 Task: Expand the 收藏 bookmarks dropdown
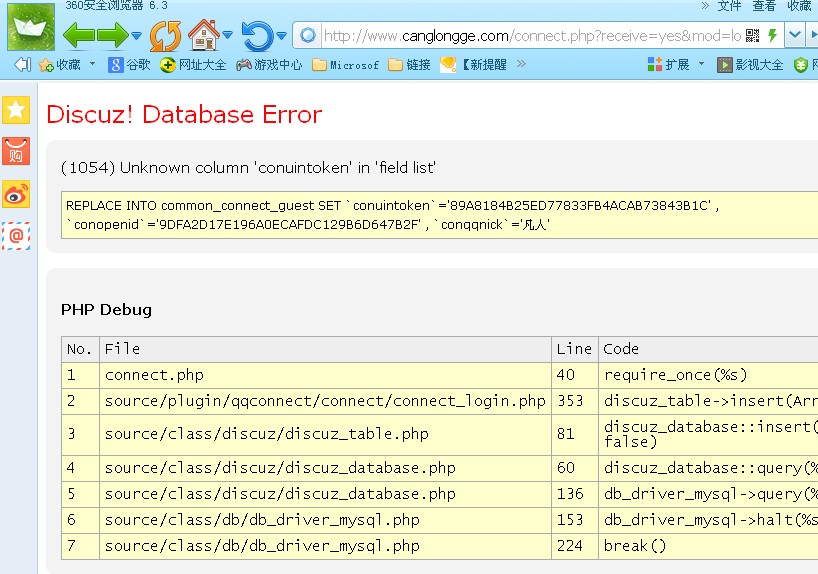coord(93,65)
